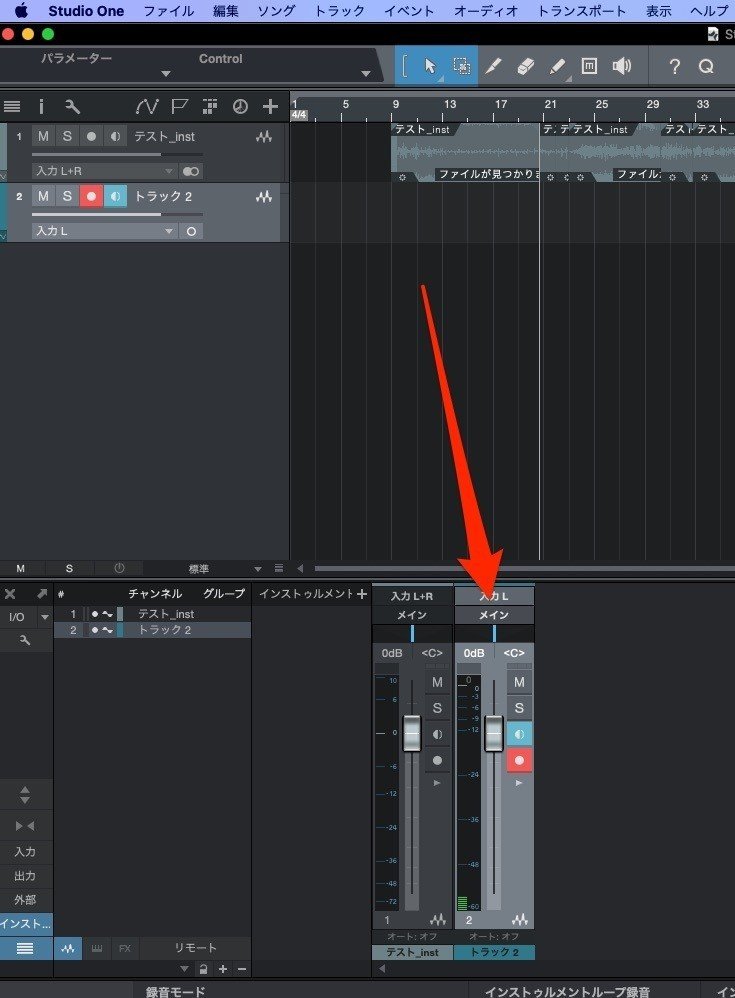Open the ソング menu
735x998 pixels.
click(276, 11)
